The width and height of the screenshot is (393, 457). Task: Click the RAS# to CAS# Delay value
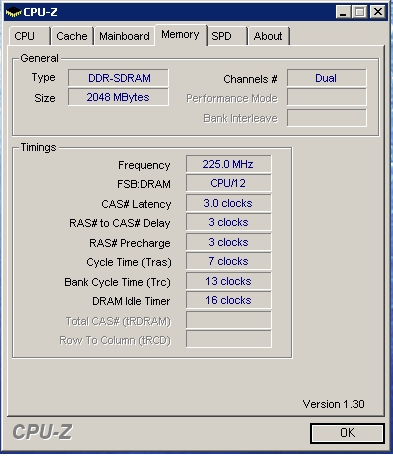coord(229,222)
